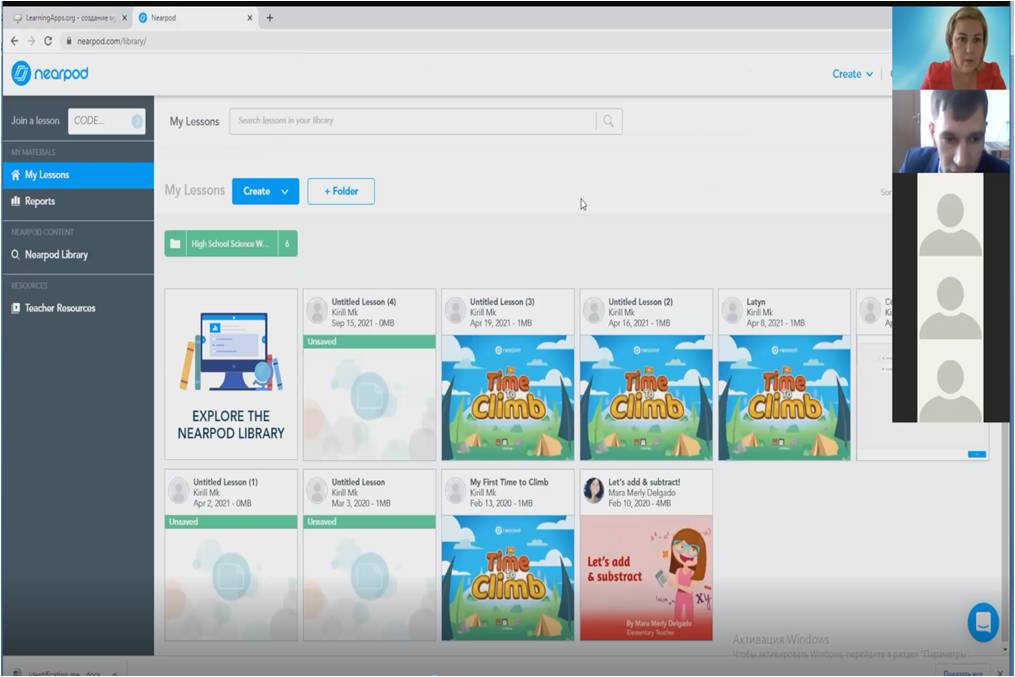Click author avatar on Untitled Lesson (4)

317,311
